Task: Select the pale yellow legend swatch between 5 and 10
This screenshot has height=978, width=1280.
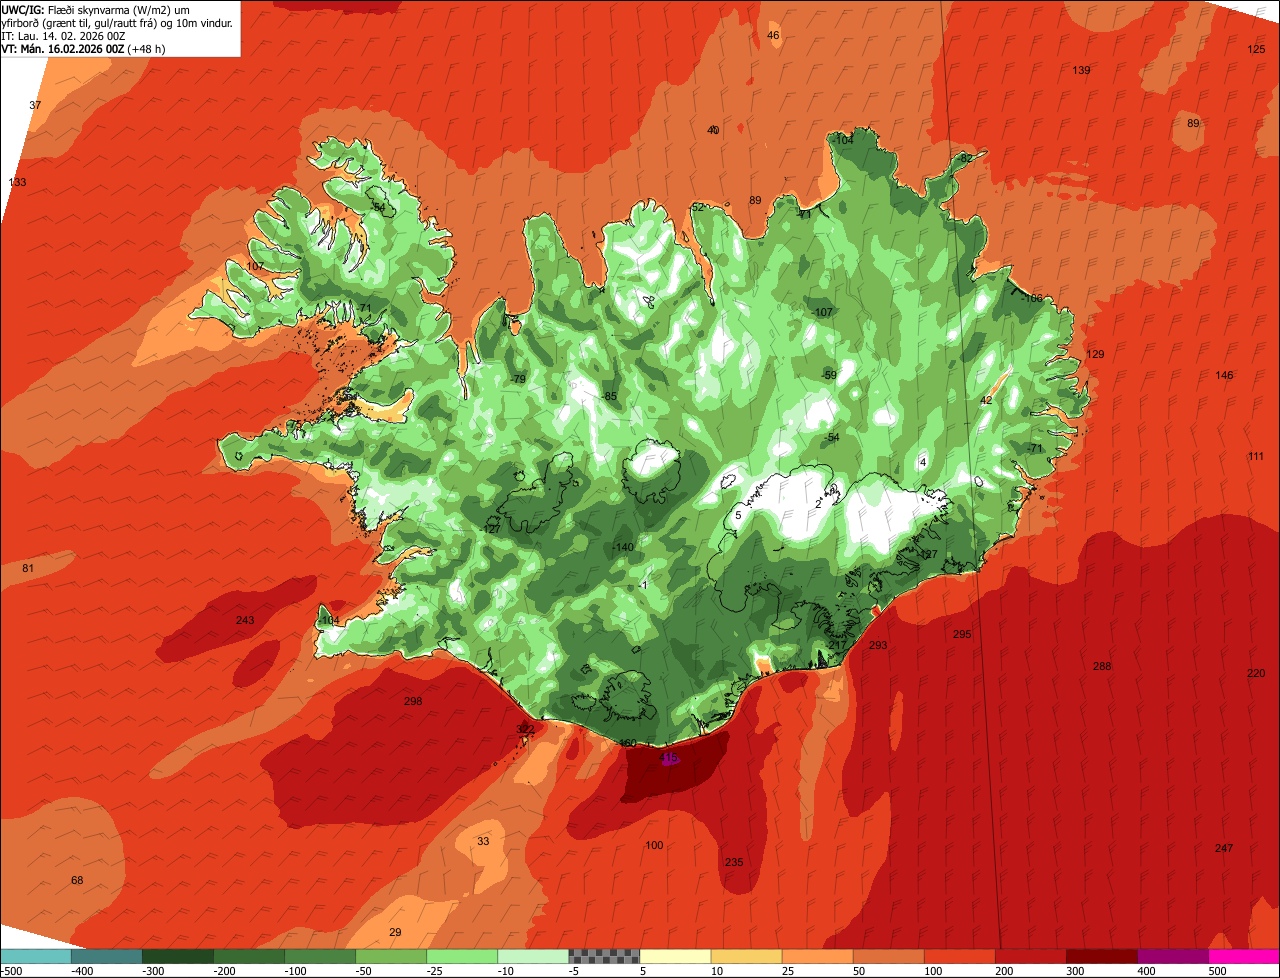Action: click(675, 956)
